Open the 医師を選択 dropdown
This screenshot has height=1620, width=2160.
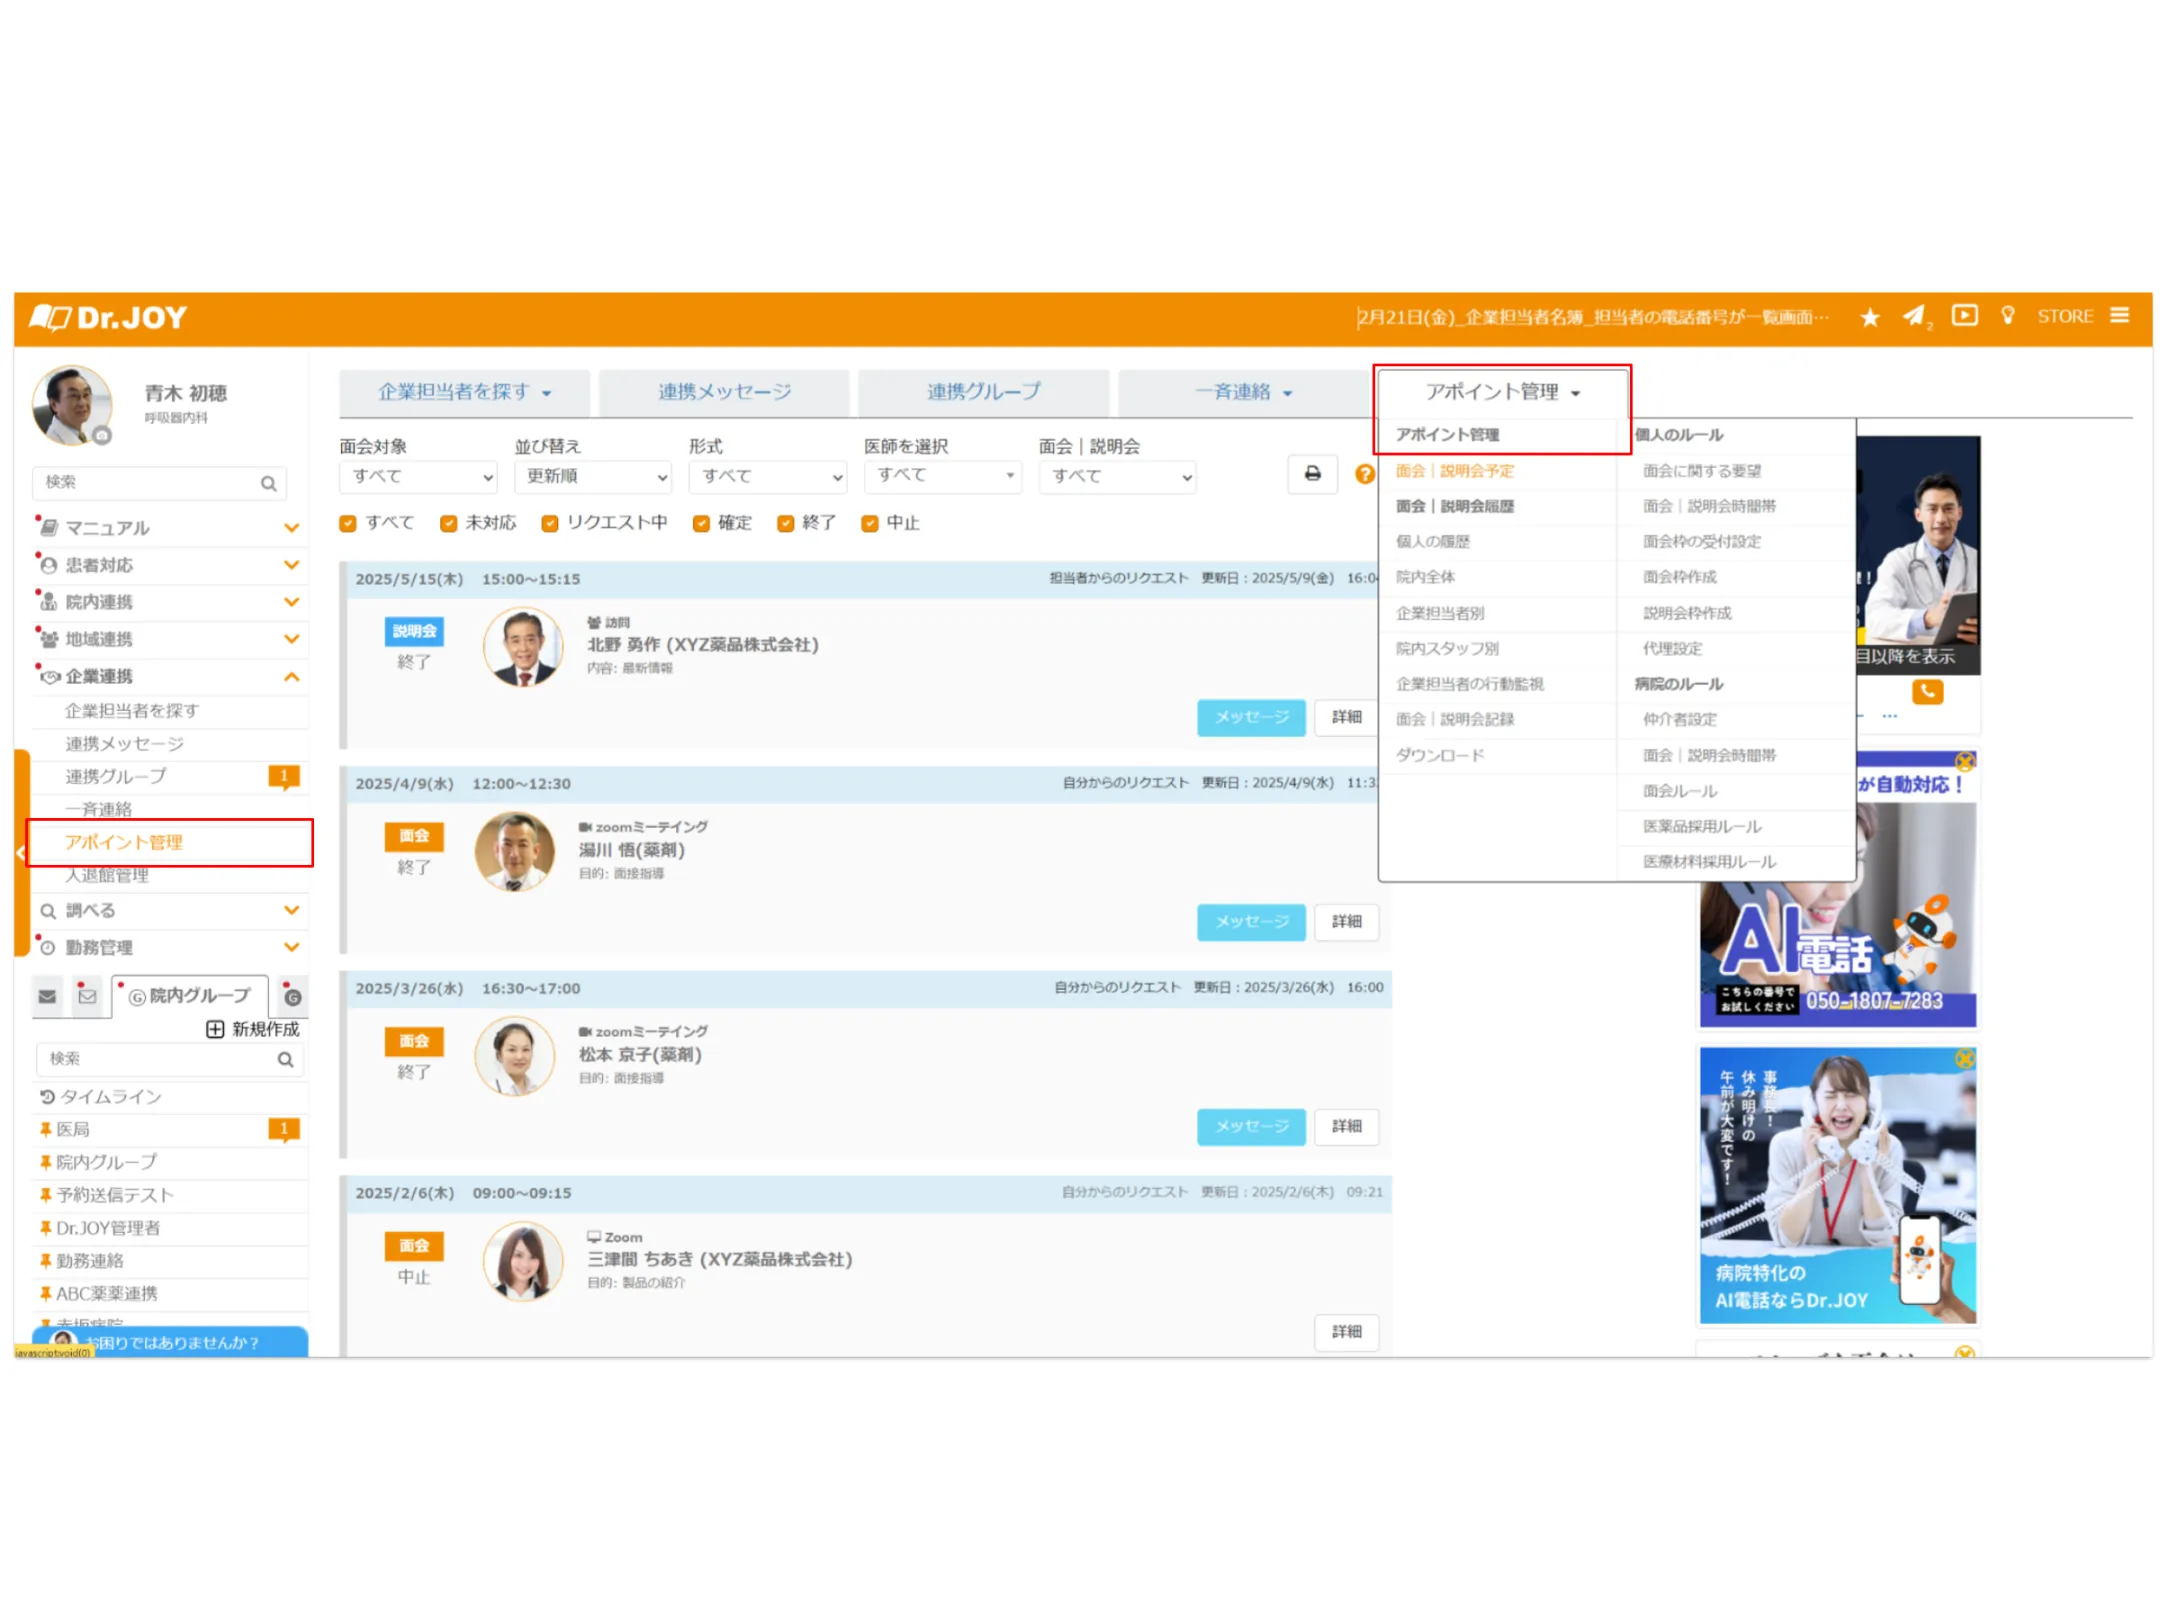pyautogui.click(x=943, y=476)
